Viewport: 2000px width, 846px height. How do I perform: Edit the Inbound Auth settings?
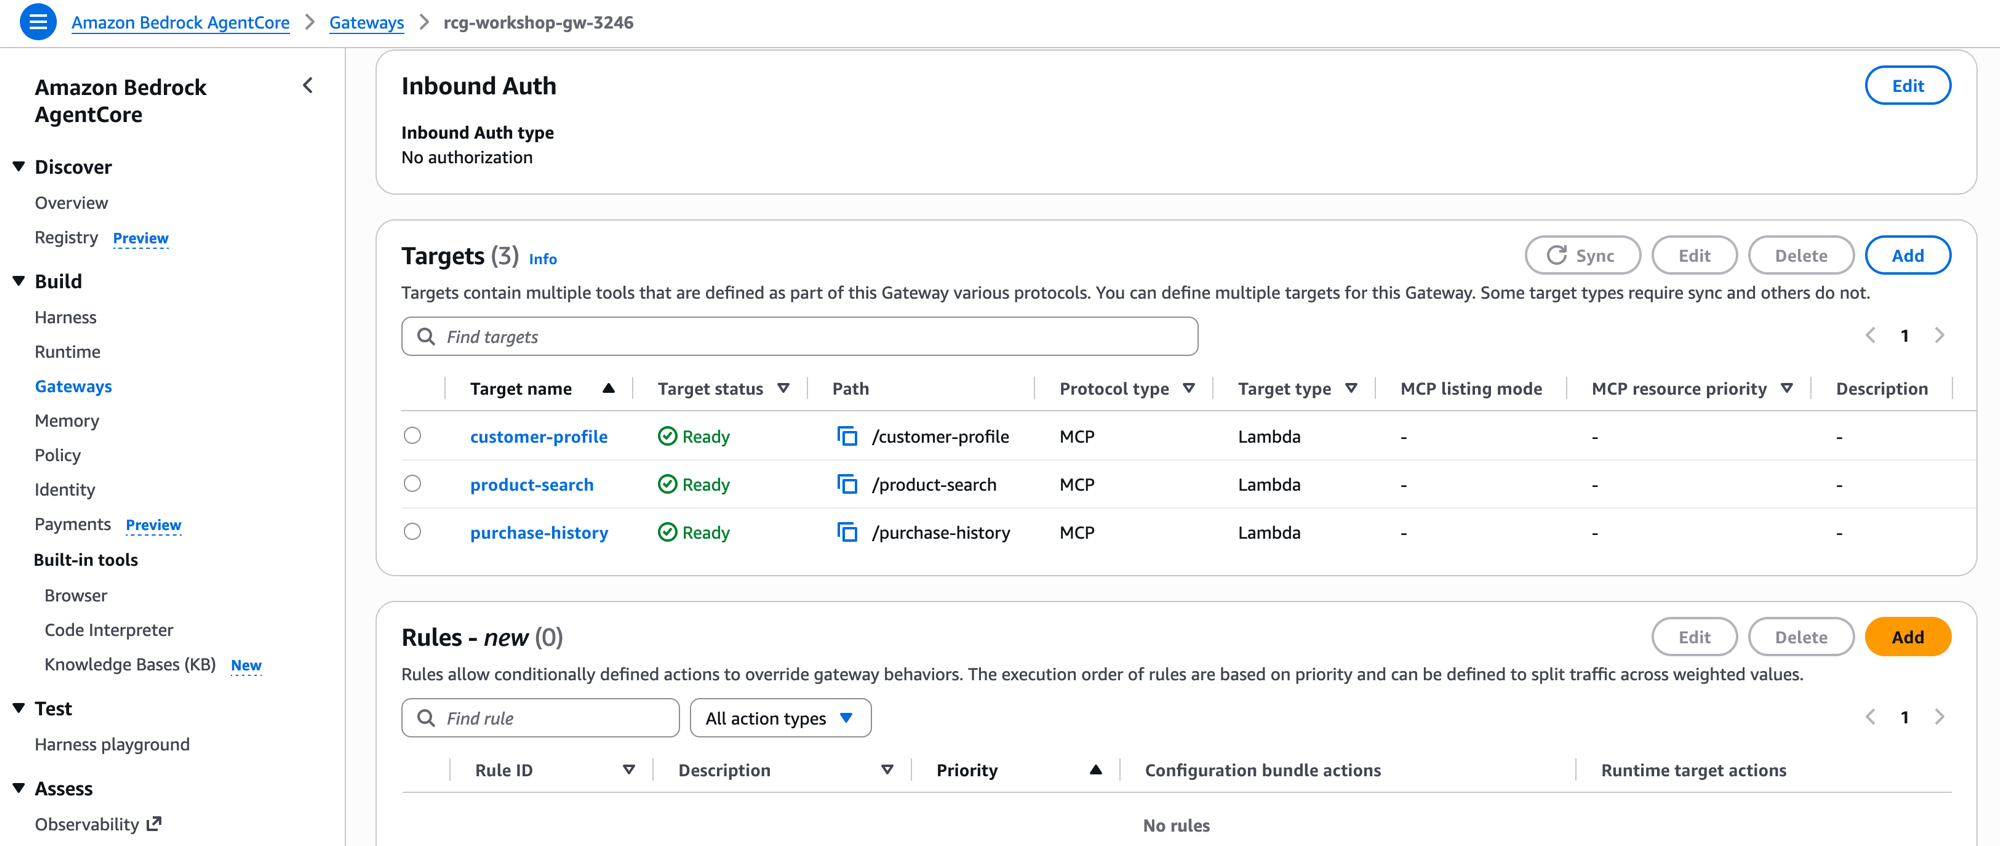point(1908,86)
